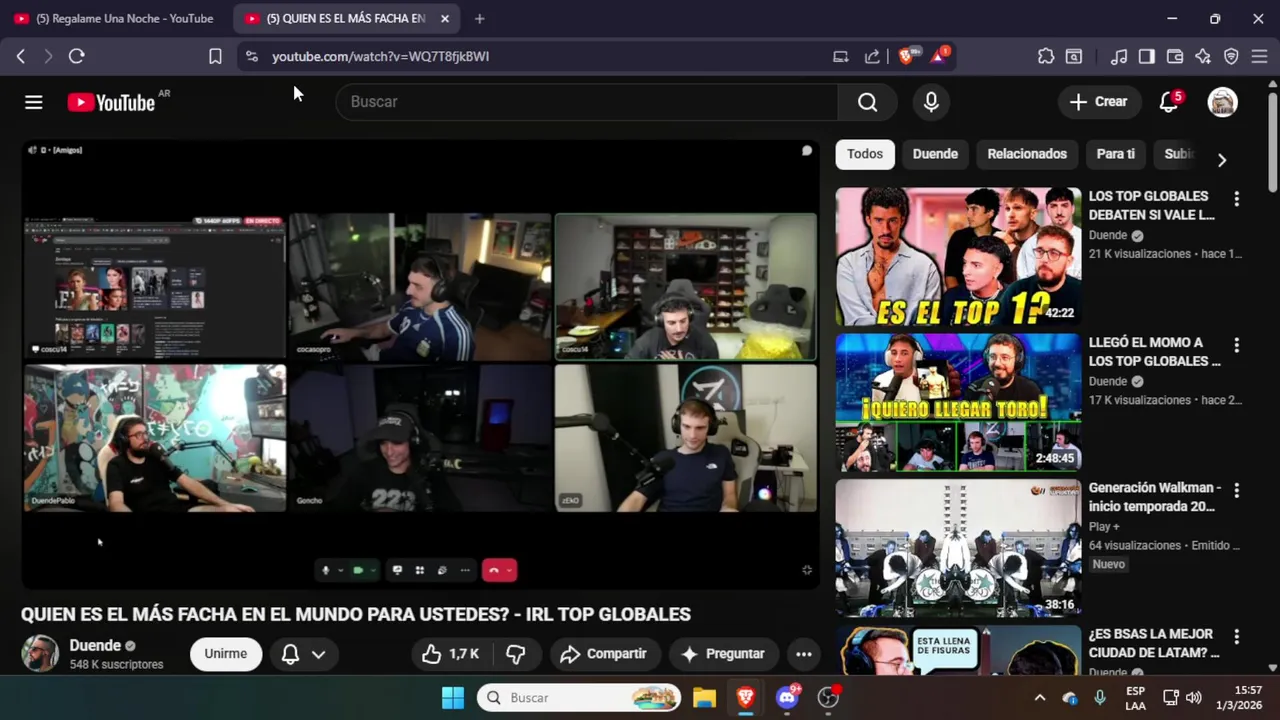Screen dimensions: 1280x720
Task: Click the YouTube search input field
Action: (x=587, y=102)
